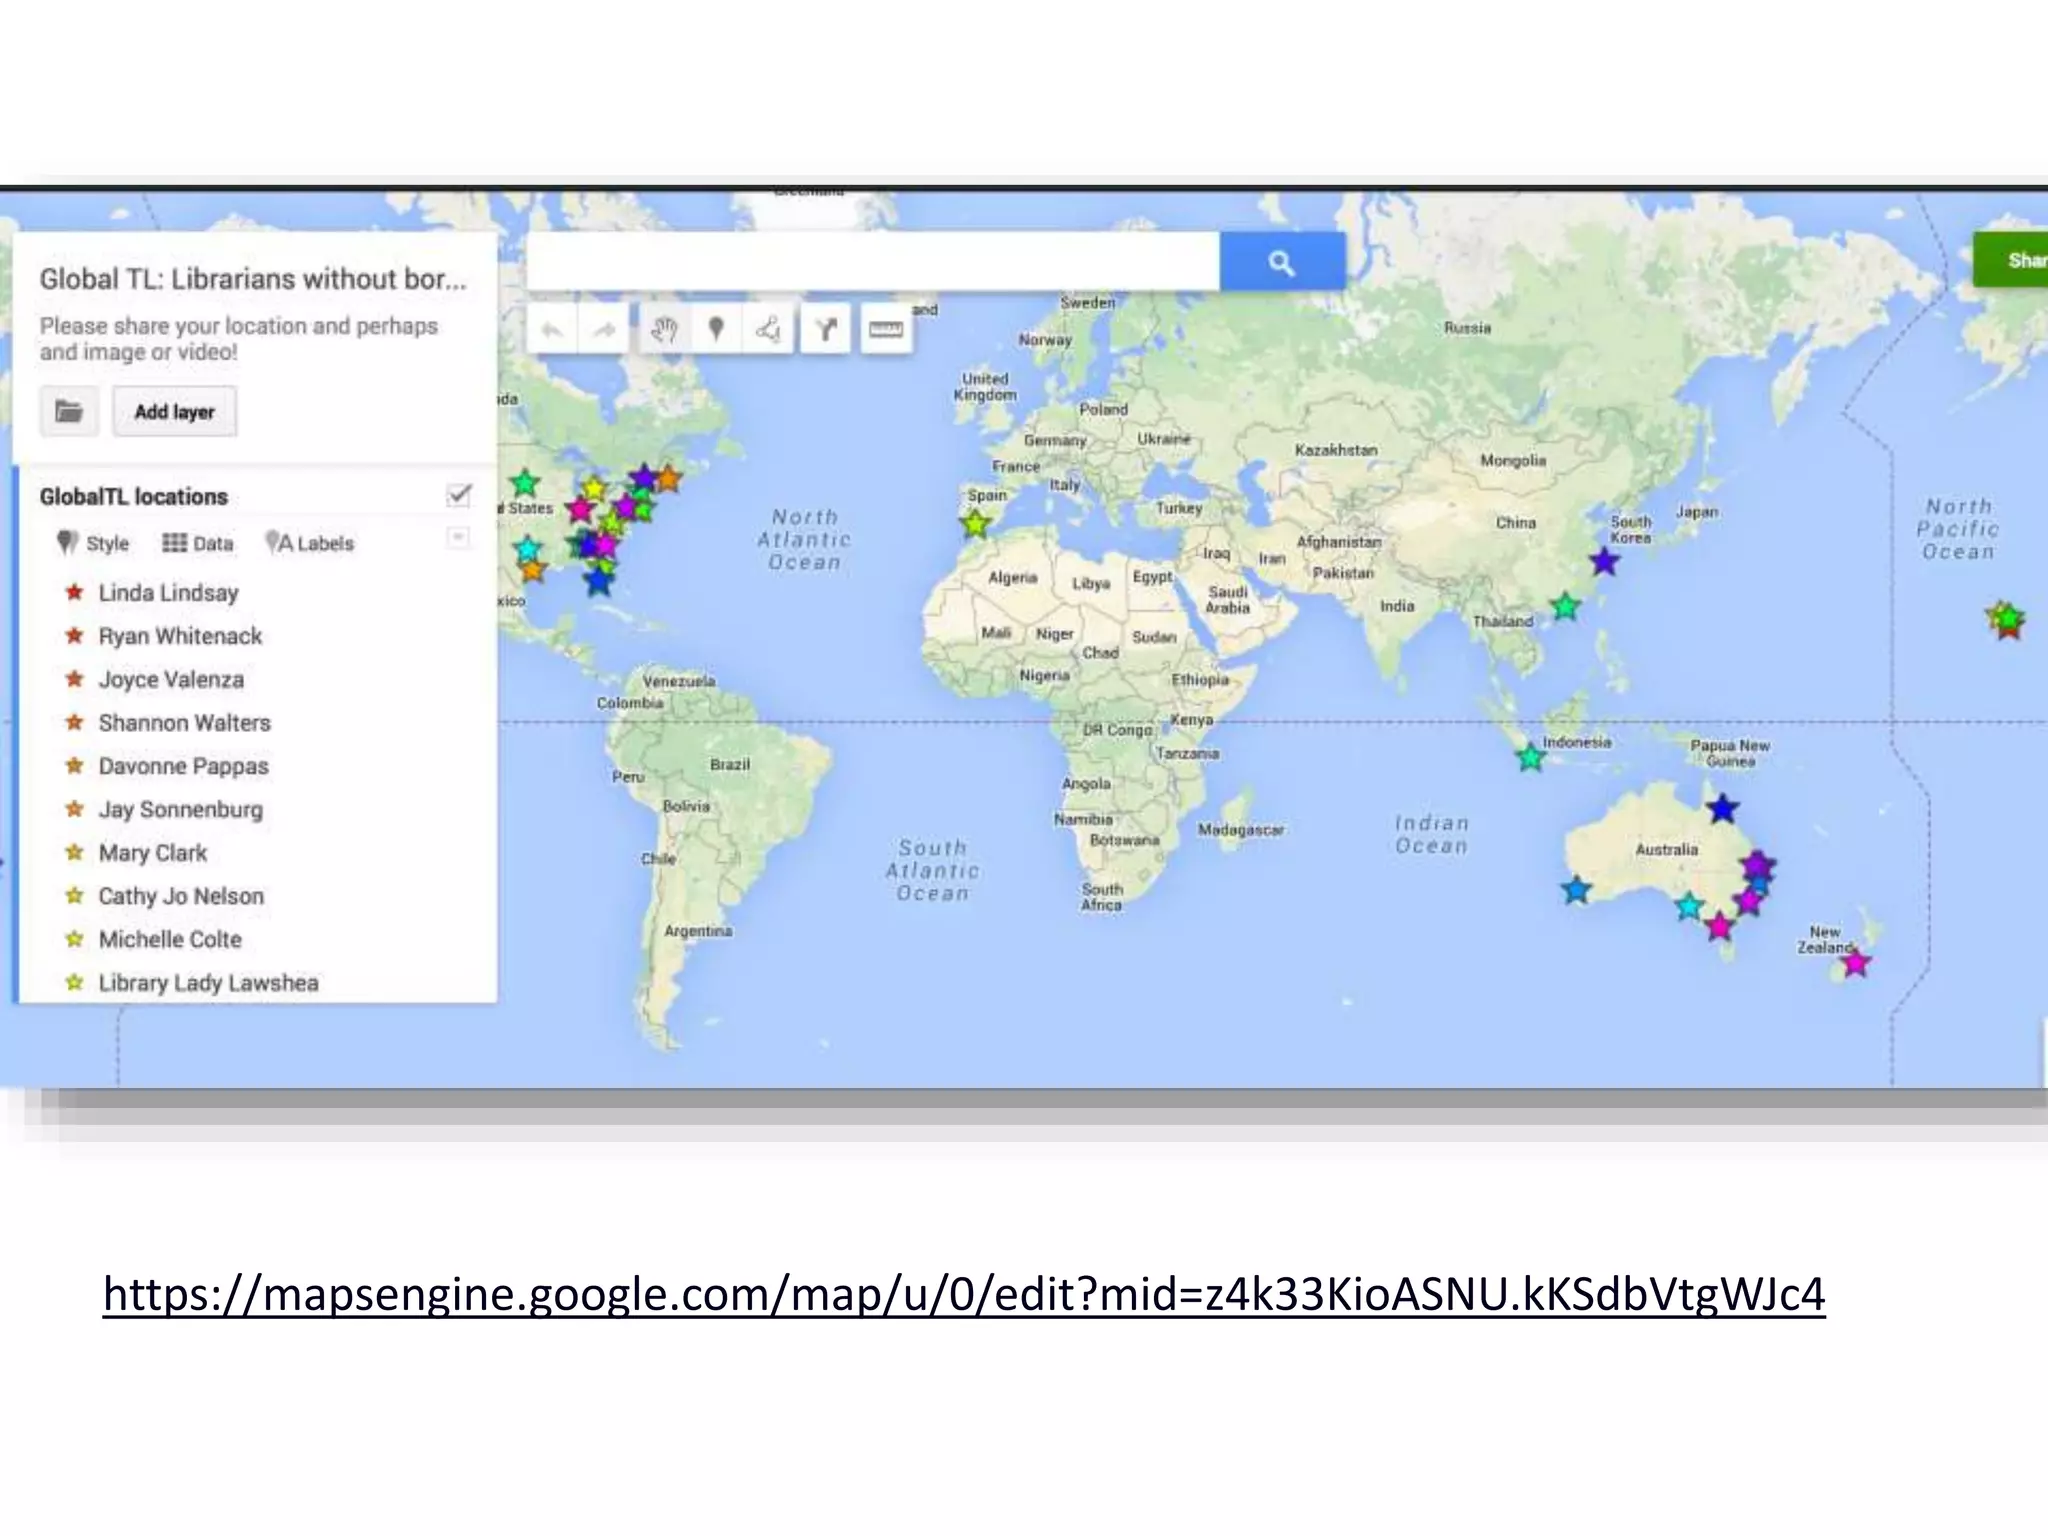Click the Add layer button
Viewport: 2048px width, 1536px height.
175,411
